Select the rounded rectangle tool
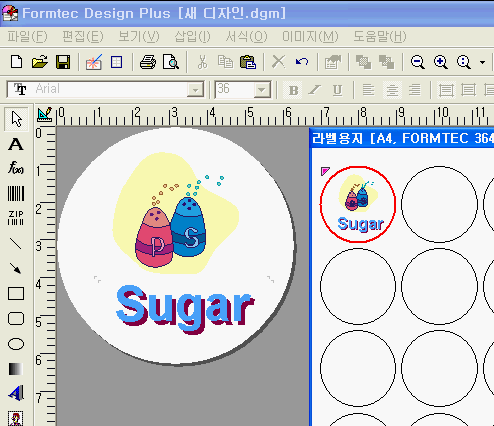Viewport: 494px width, 426px height. tap(16, 318)
